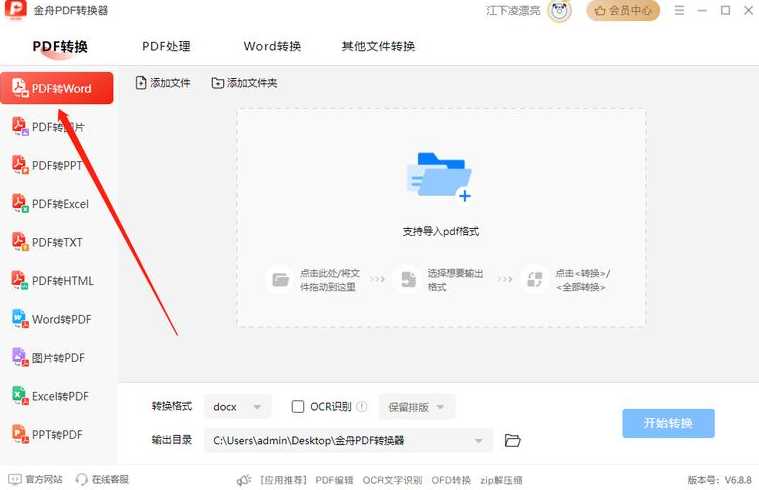Open the OFD转换 link
Viewport: 759px width, 490px height.
pyautogui.click(x=451, y=480)
